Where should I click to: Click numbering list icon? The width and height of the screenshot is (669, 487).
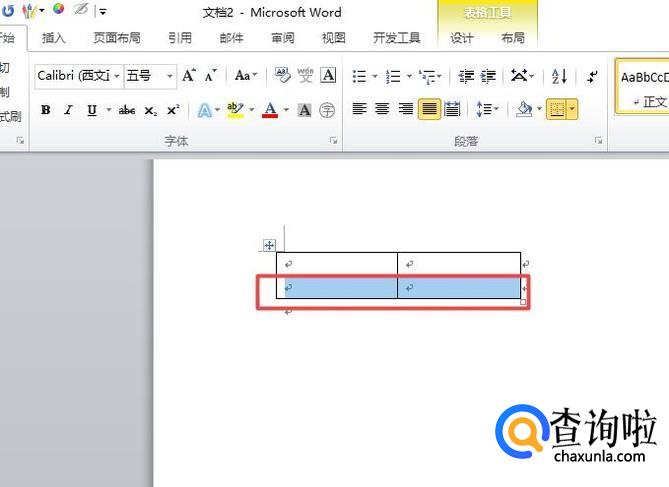pos(393,76)
